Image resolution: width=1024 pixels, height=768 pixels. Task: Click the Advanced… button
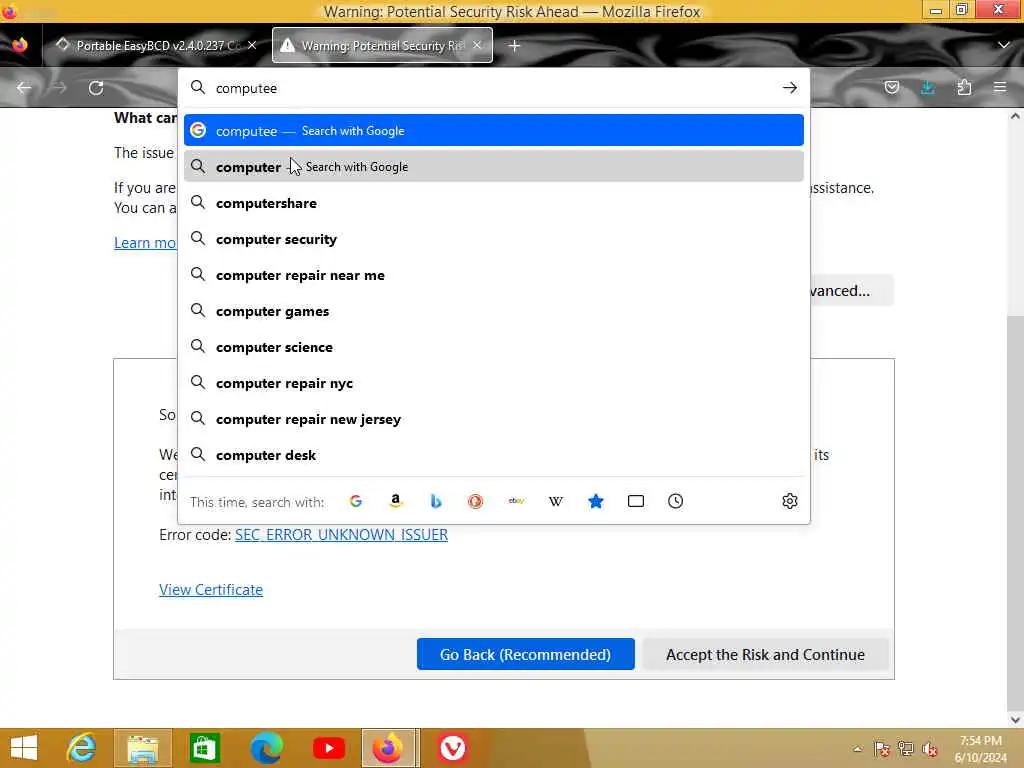point(852,291)
